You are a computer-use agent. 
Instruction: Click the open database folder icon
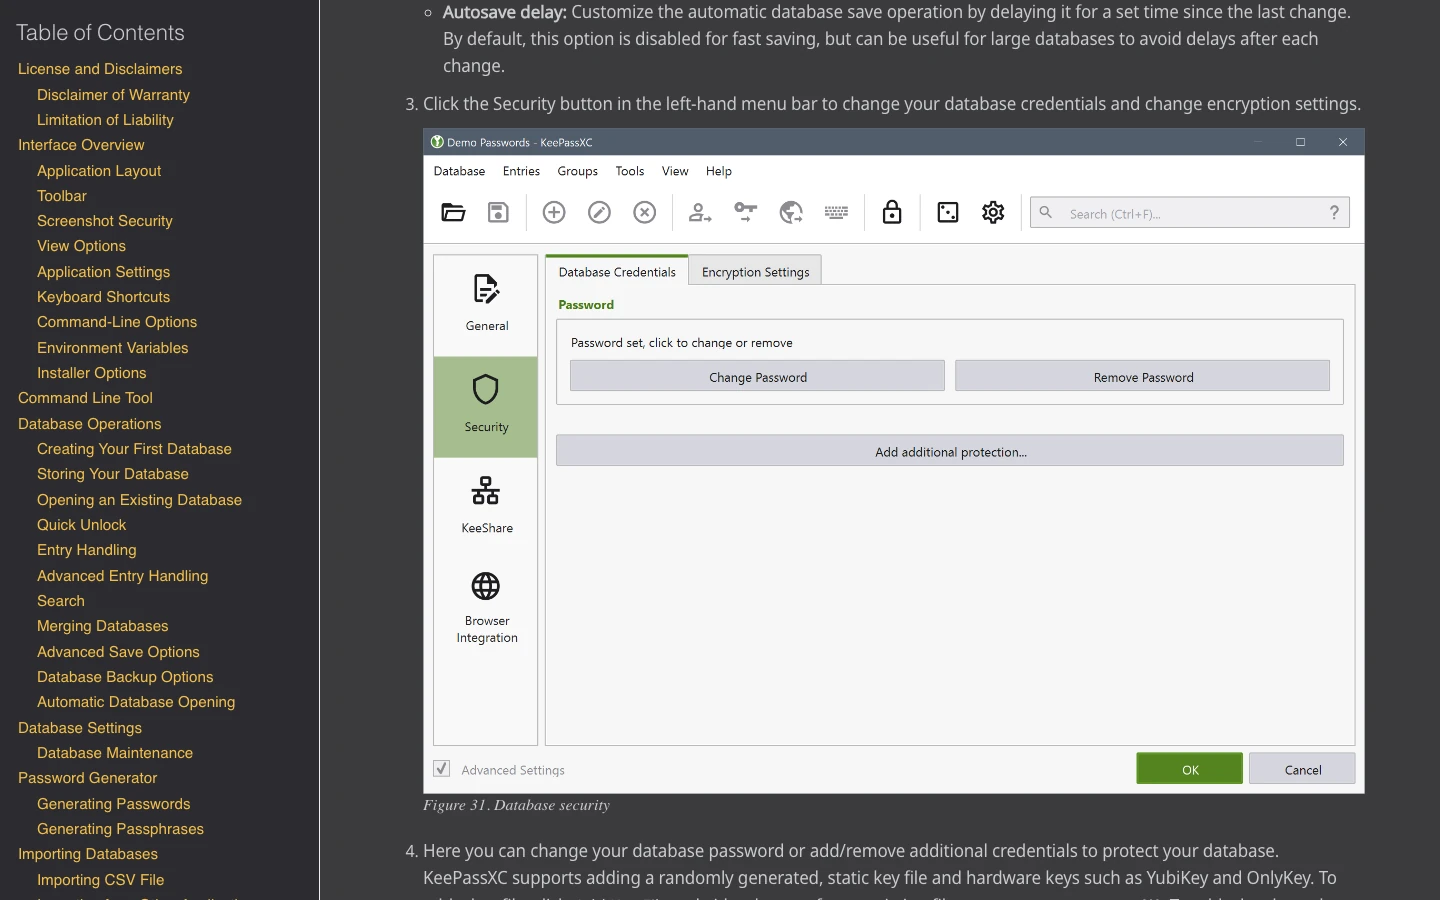[453, 212]
